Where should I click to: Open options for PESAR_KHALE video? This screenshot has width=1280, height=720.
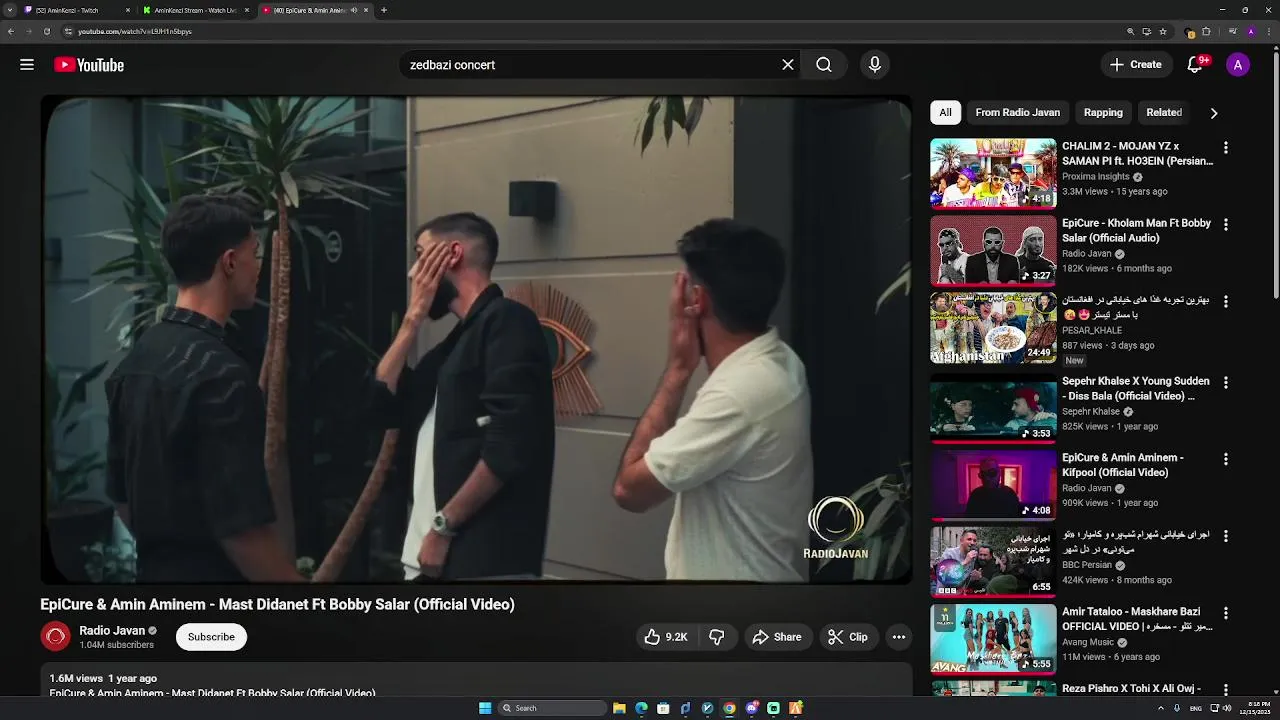[1225, 302]
